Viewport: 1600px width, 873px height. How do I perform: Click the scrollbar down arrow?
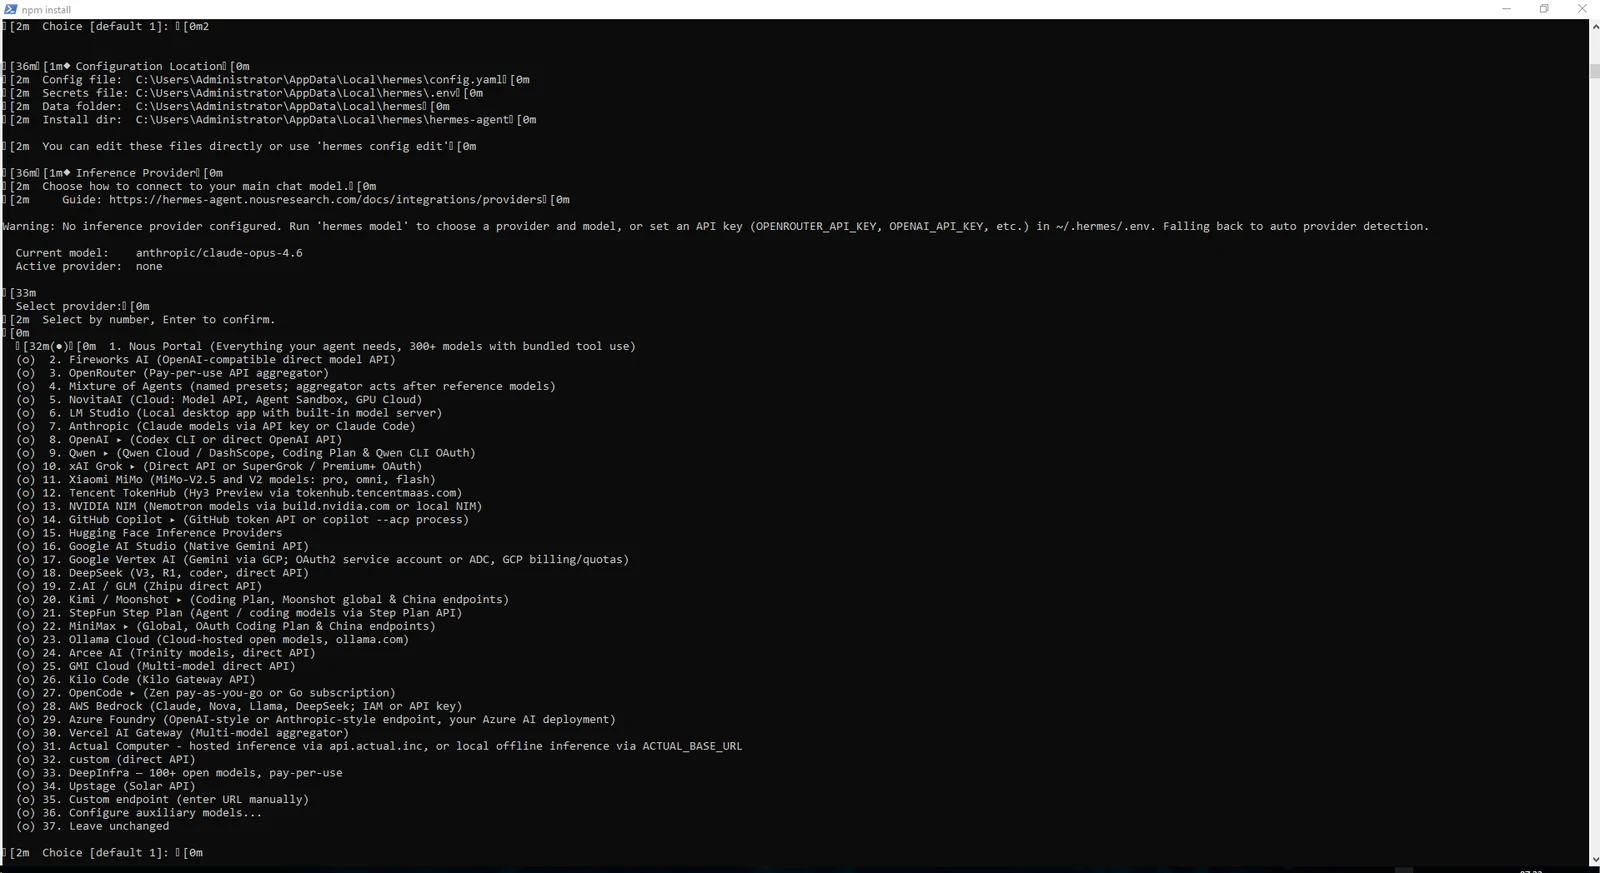[1594, 859]
